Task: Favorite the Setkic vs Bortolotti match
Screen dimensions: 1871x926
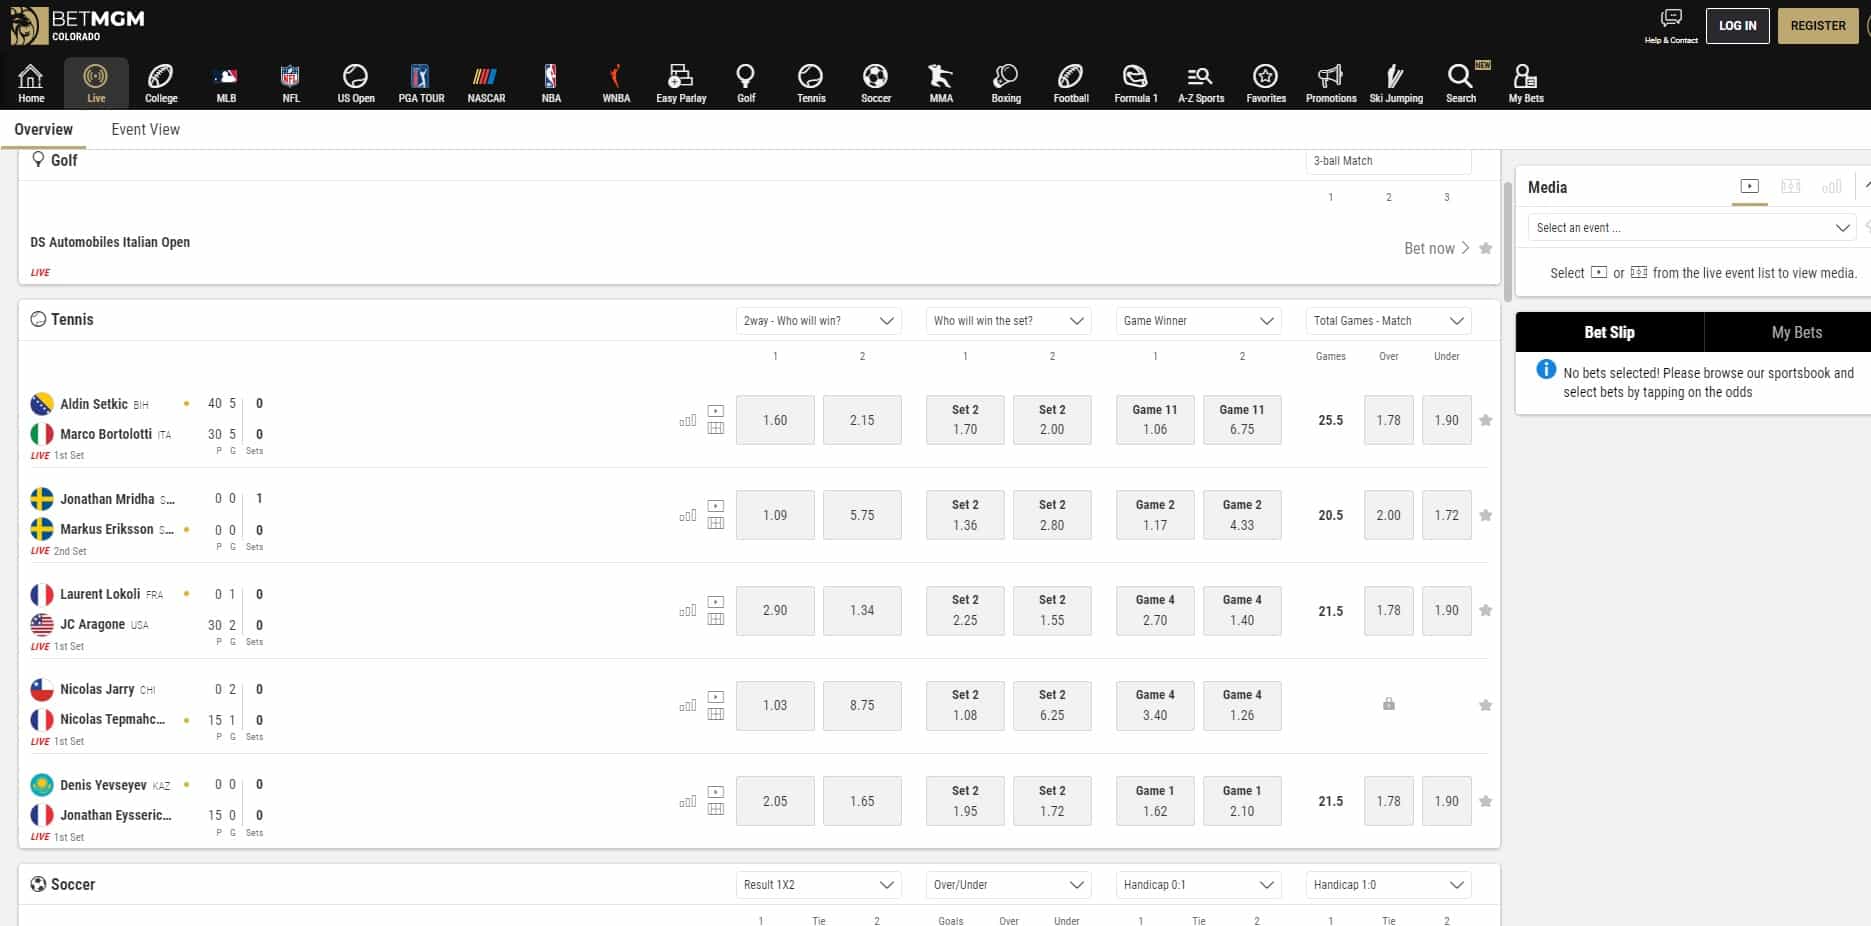Action: click(x=1486, y=420)
